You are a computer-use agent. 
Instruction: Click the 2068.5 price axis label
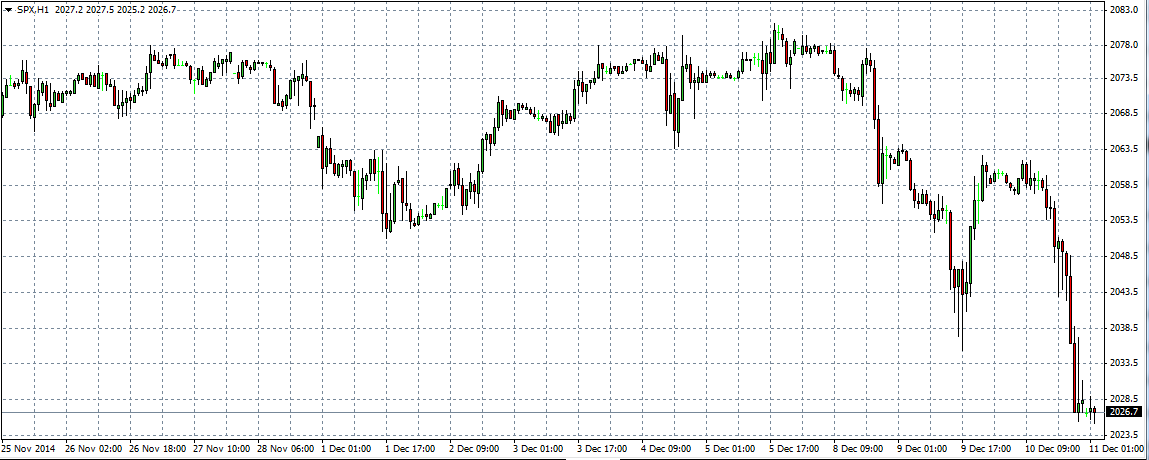point(1124,113)
